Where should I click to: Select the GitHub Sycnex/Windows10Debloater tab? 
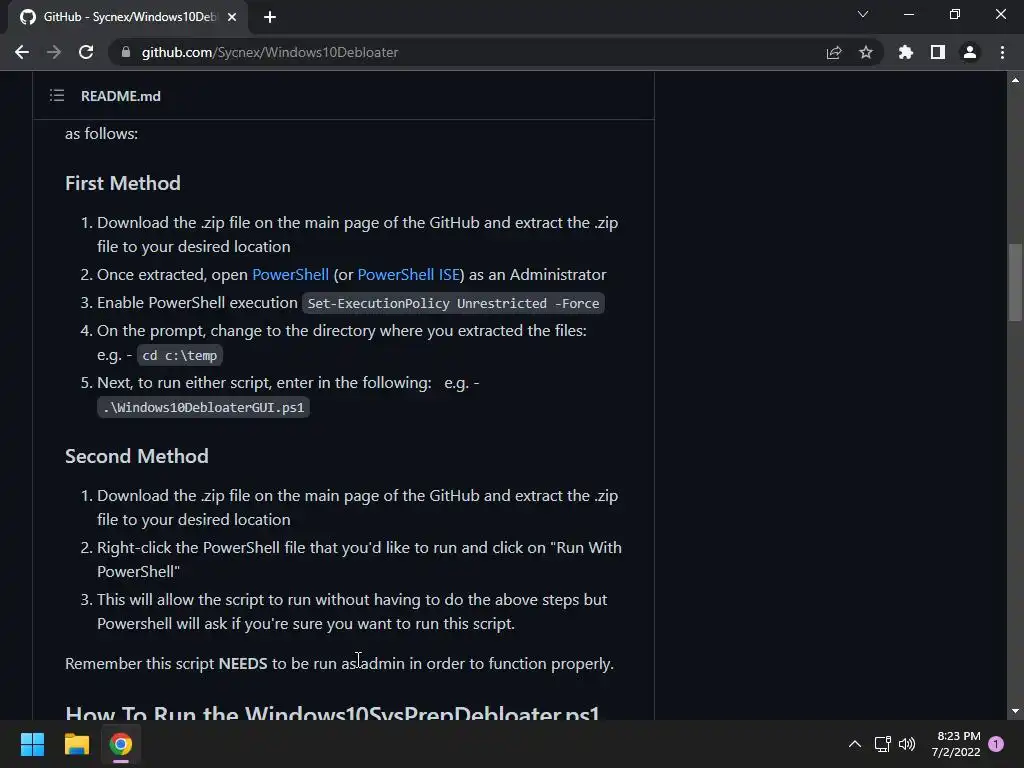(128, 17)
